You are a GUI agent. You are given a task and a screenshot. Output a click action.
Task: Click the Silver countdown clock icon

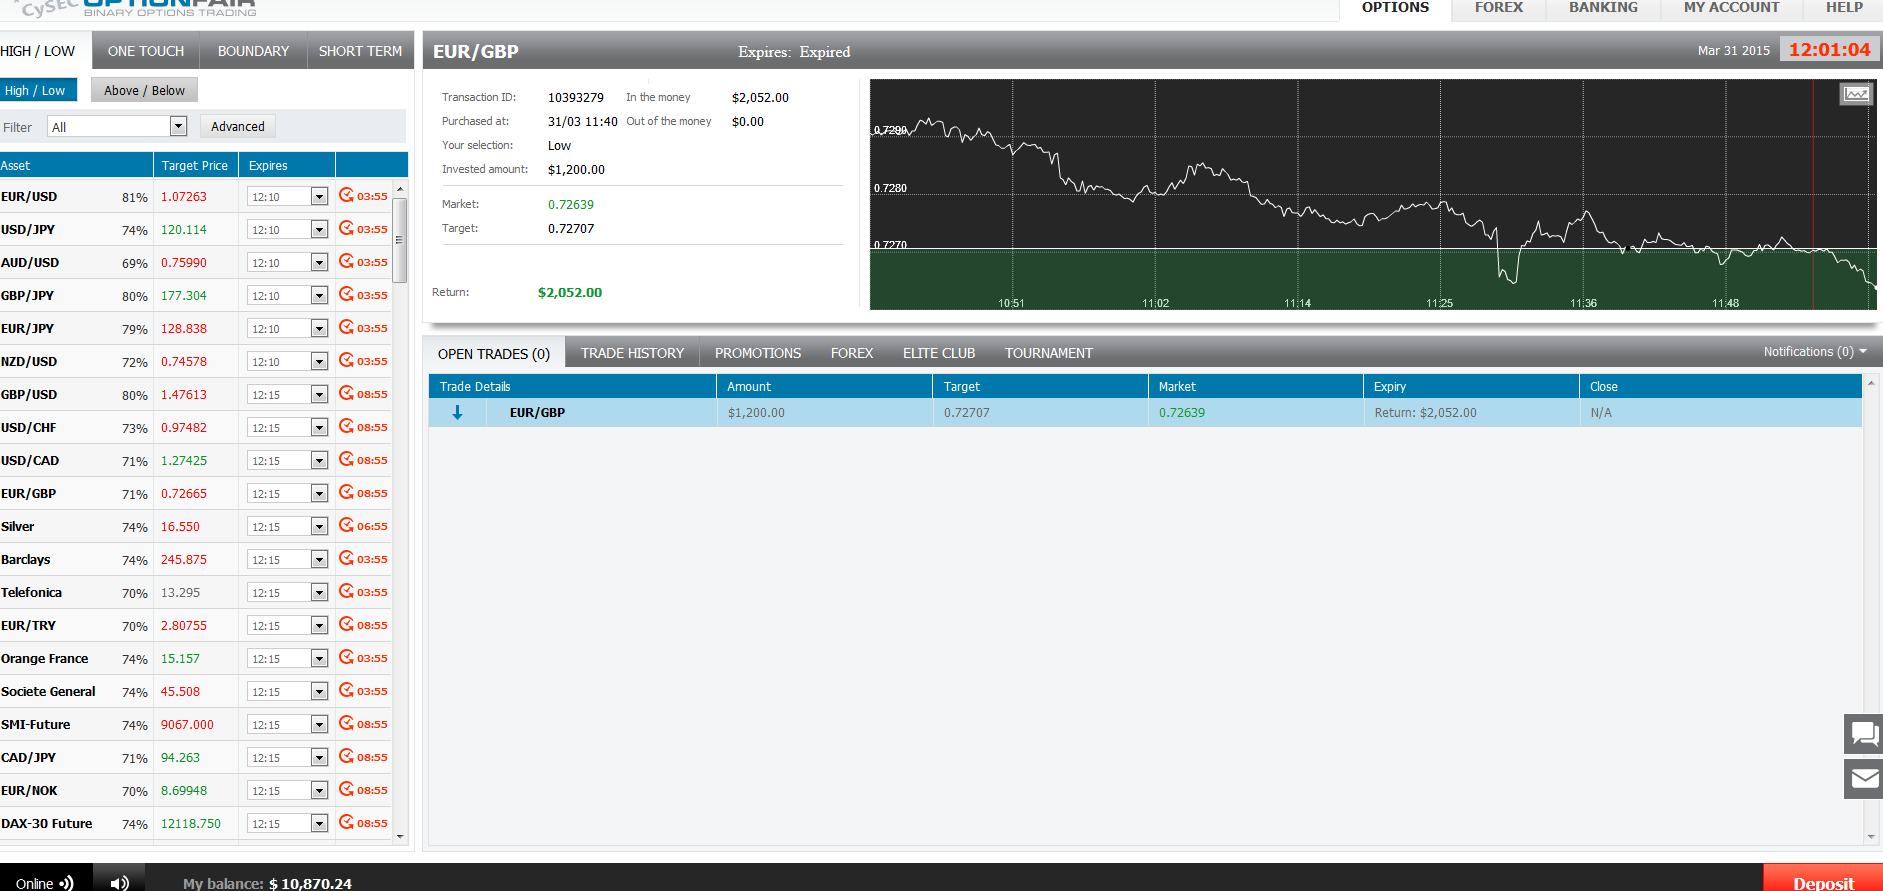(346, 525)
